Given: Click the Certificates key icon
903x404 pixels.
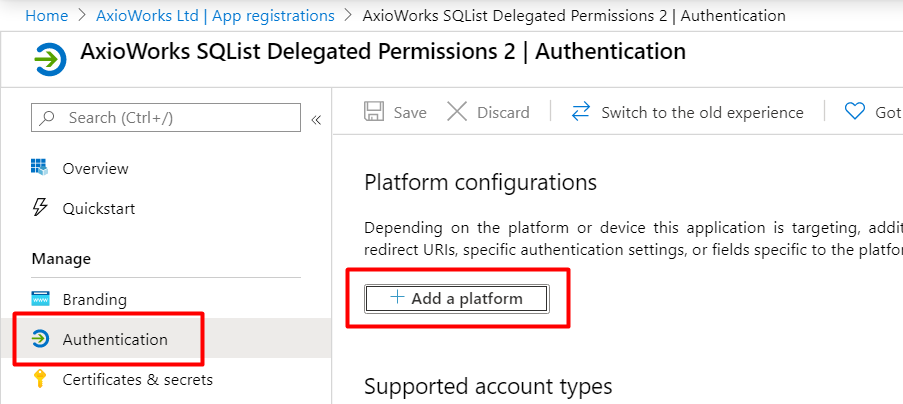Looking at the screenshot, I should click(x=40, y=379).
